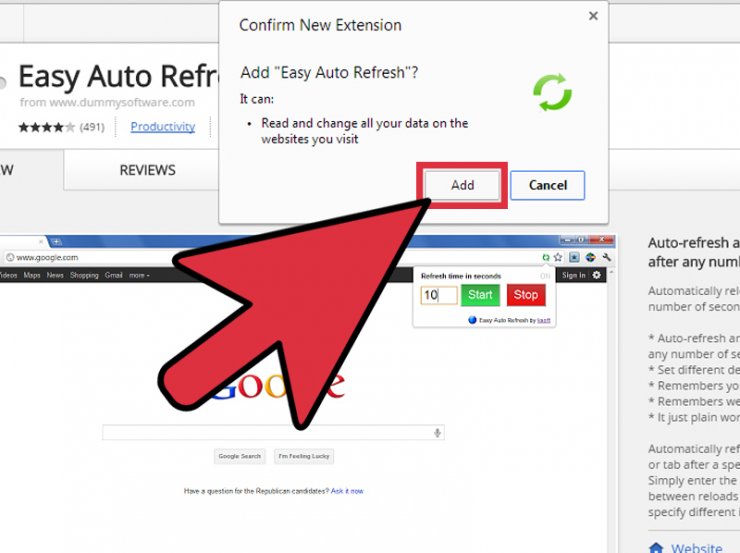
Task: Open Maps in the preview navigation bar
Action: pos(32,275)
